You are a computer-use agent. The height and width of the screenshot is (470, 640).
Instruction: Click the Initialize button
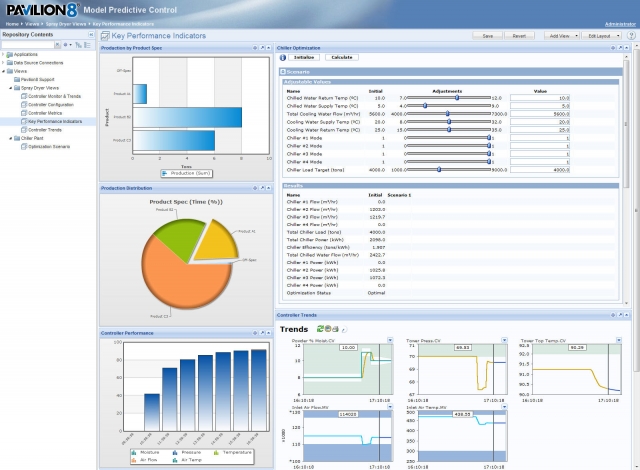point(304,58)
